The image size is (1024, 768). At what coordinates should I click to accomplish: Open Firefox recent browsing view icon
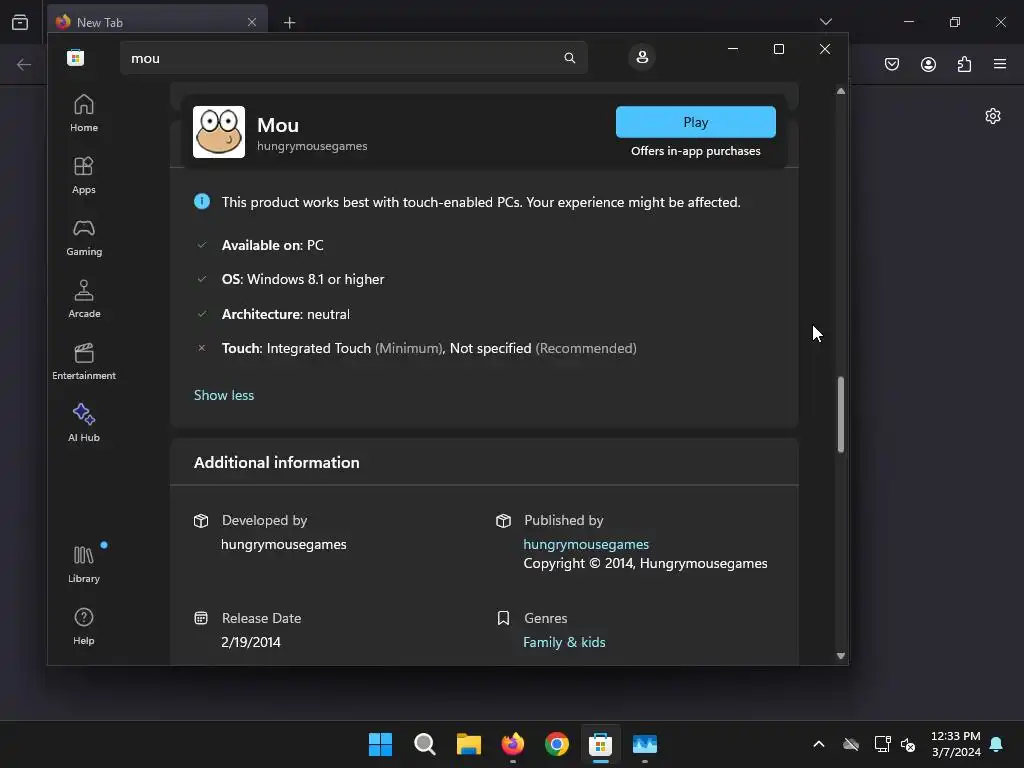click(20, 22)
